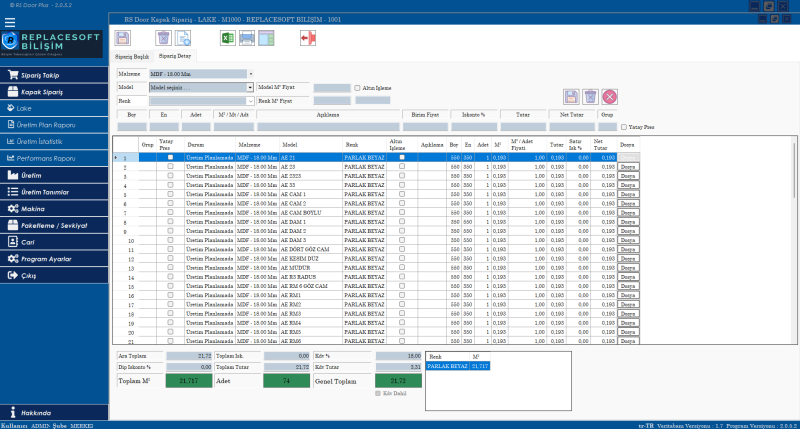The image size is (800, 429).
Task: Click Çıkış in the sidebar
Action: tap(54, 275)
